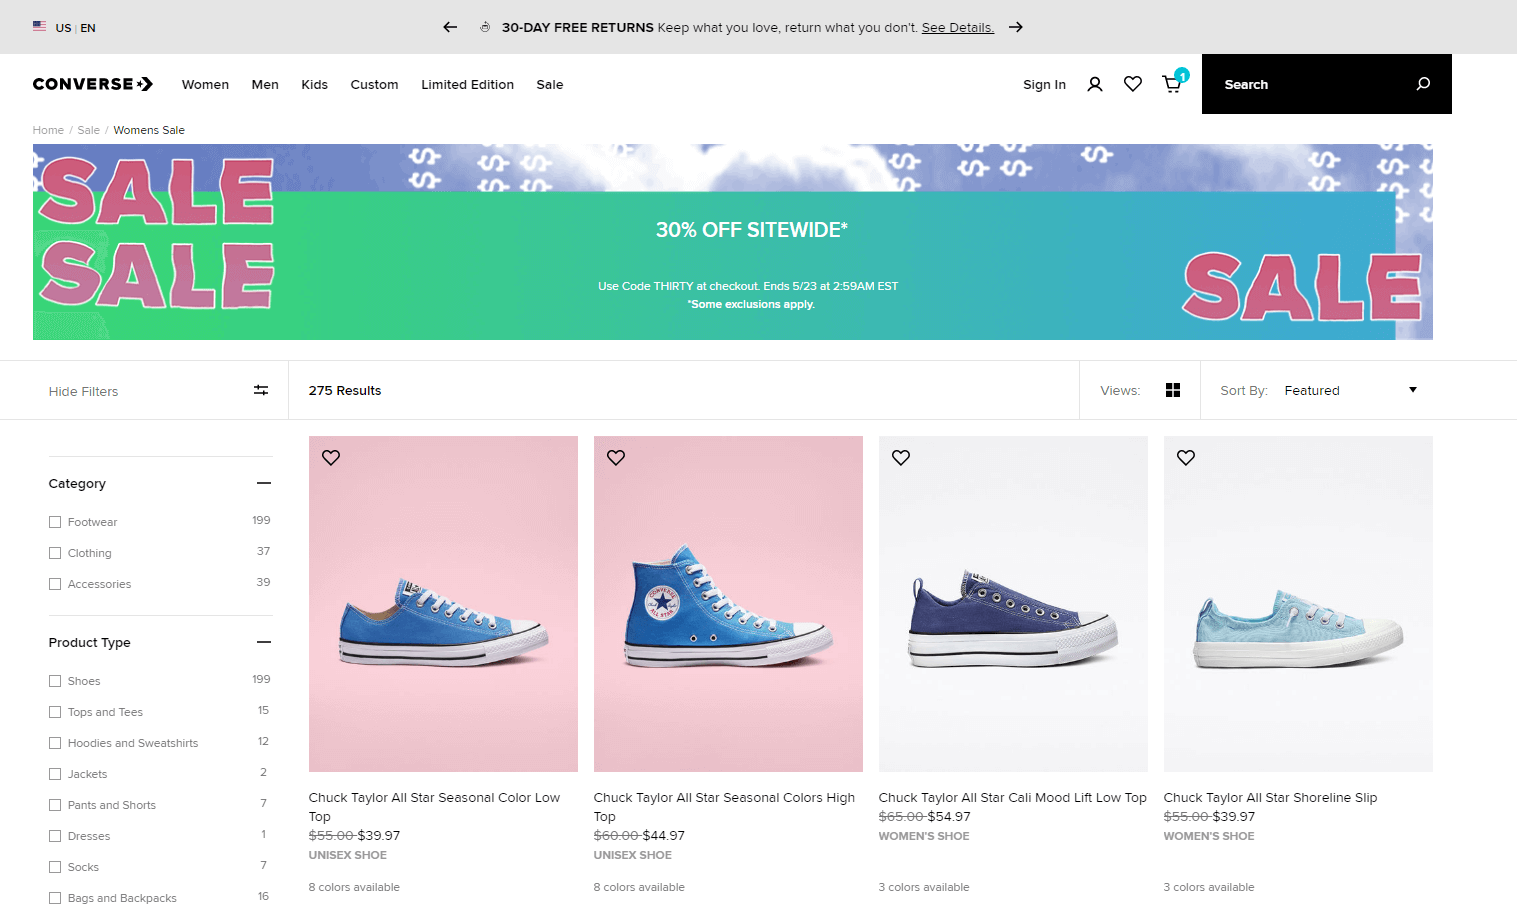Click the 'Womens Sale' breadcrumb text
The width and height of the screenshot is (1517, 911).
click(x=149, y=130)
